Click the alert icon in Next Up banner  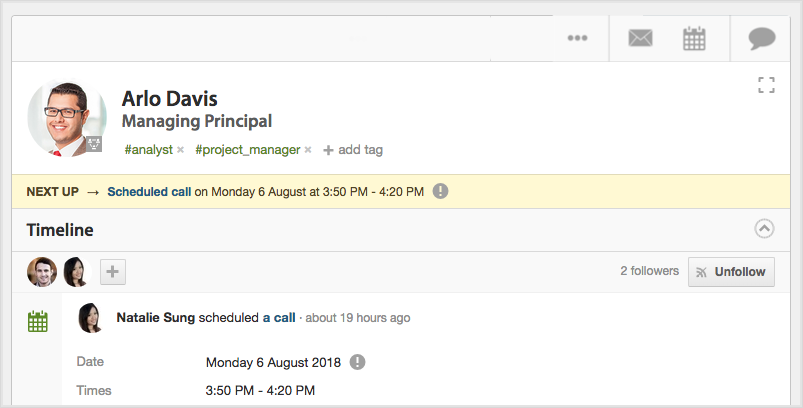tap(440, 191)
